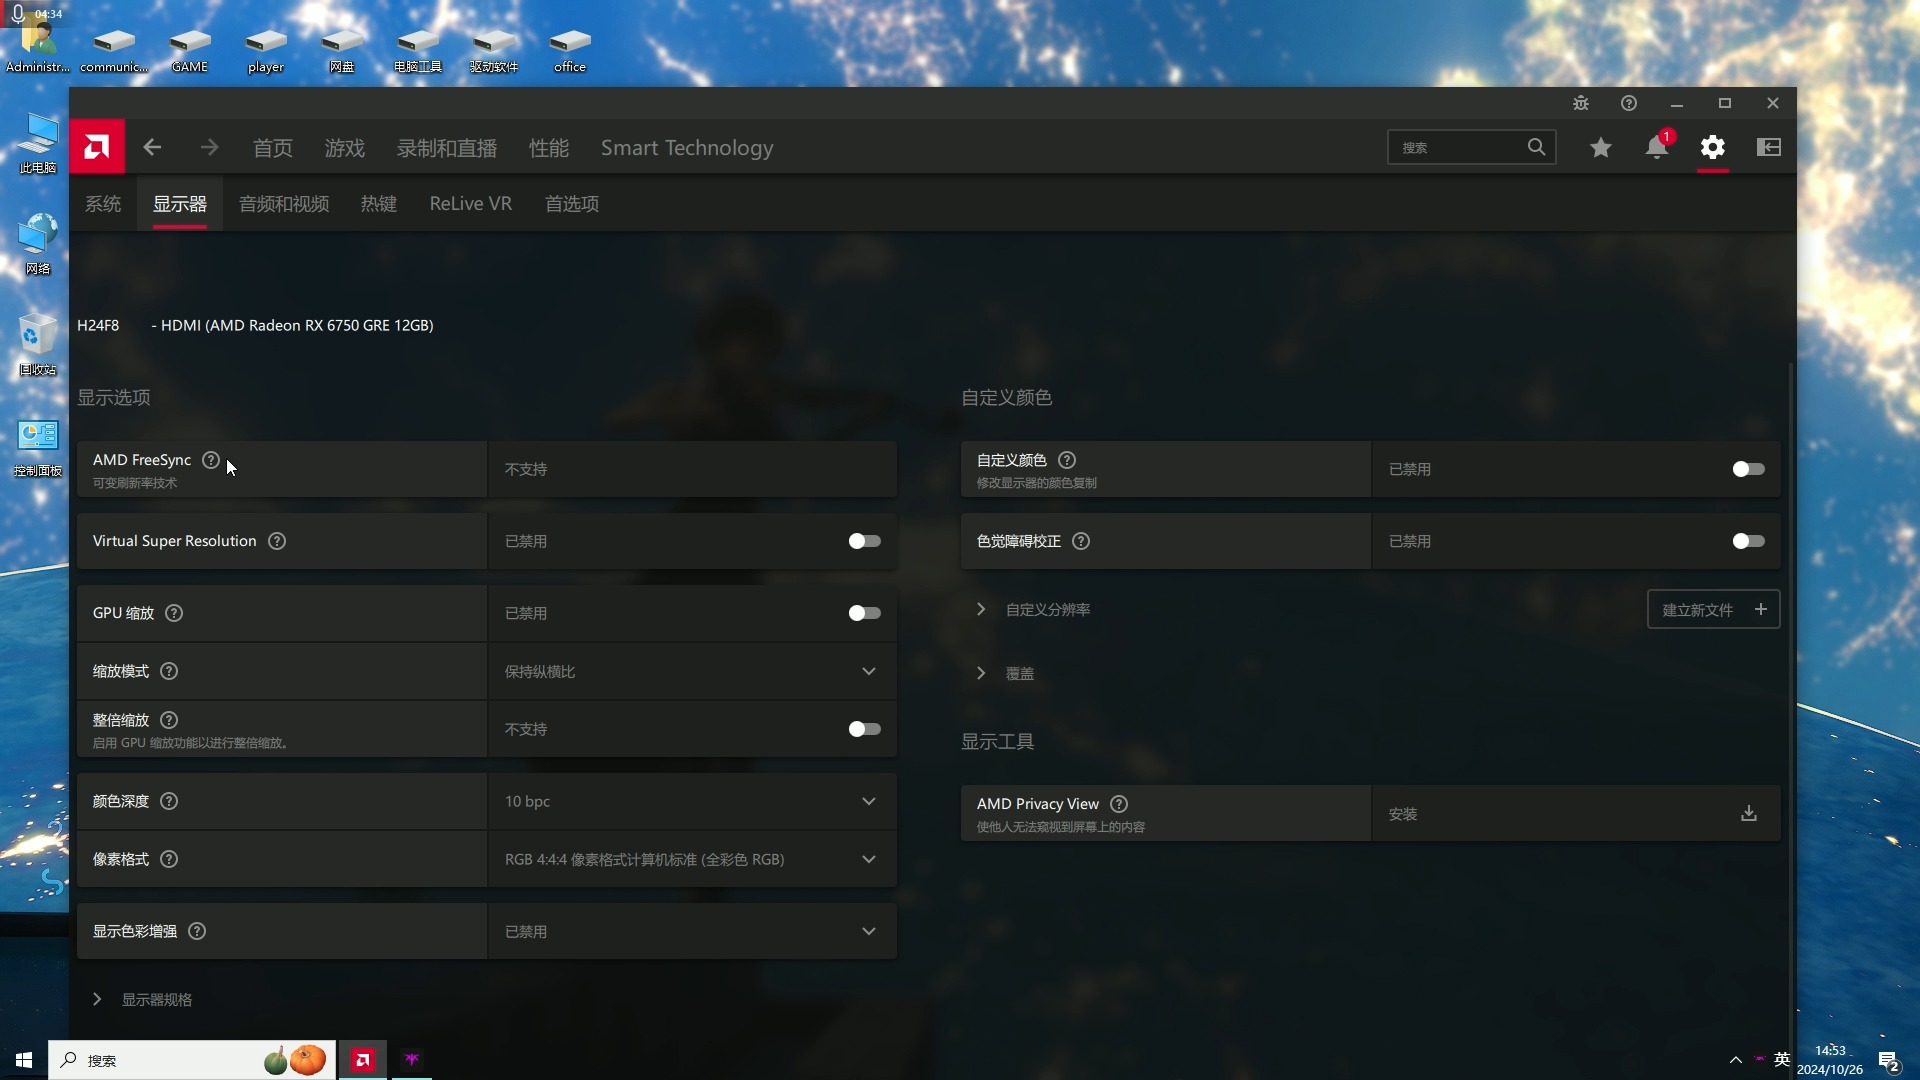The image size is (1920, 1080).
Task: Click the taskbar clock 2024/10/26
Action: coord(1830,1060)
